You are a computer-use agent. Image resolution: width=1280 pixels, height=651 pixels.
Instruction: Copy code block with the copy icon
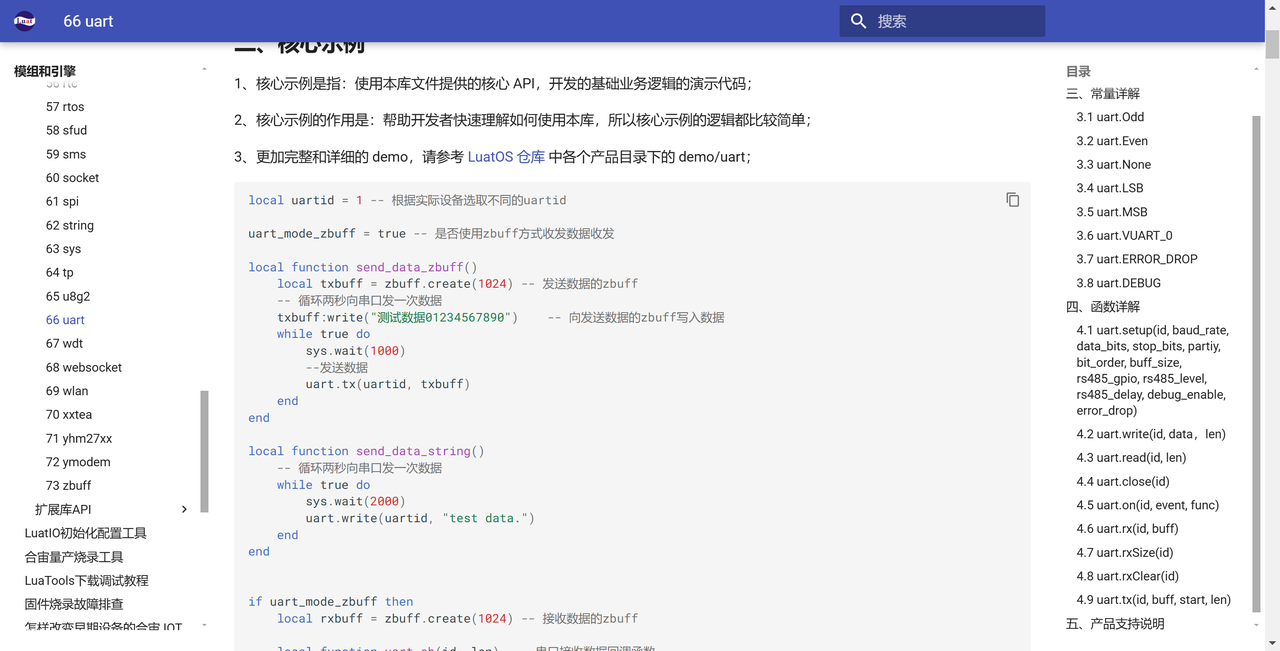1012,200
